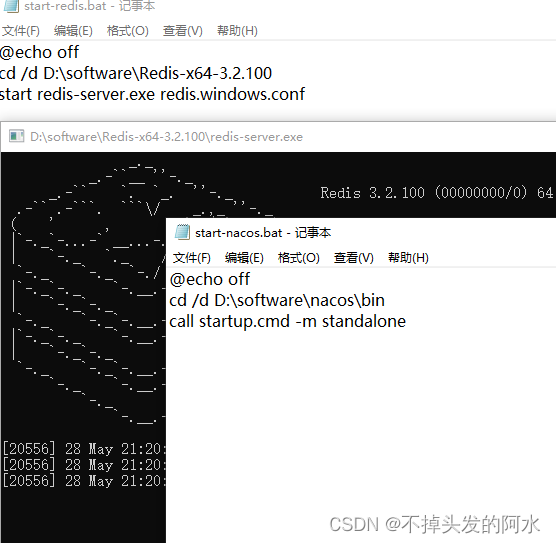
Task: Click the '@echo off' line in start-redis.bat
Action: pos(39,52)
